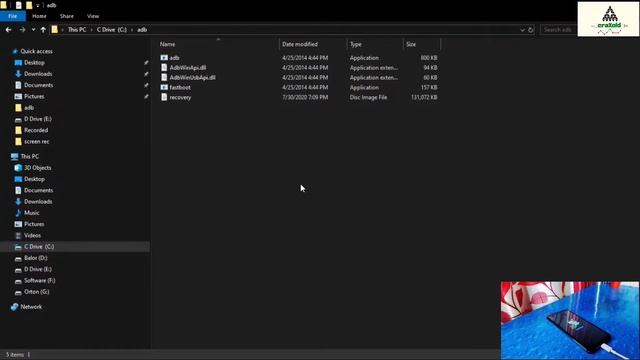Open pinned Documents under Quick access
Image resolution: width=640 pixels, height=360 pixels.
tap(38, 85)
